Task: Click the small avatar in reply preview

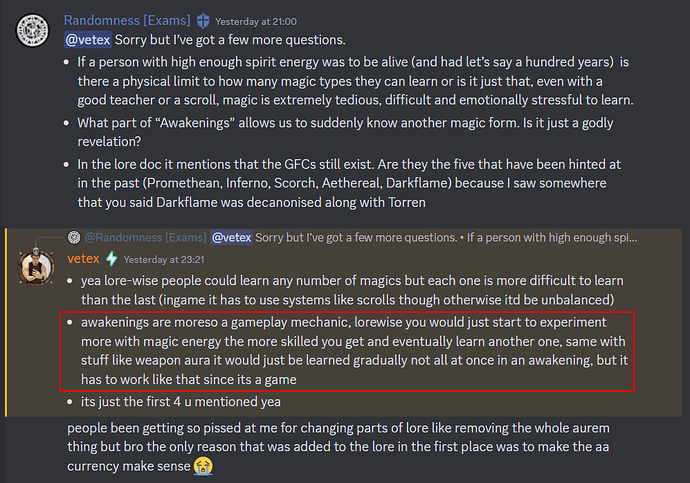Action: pyautogui.click(x=74, y=237)
